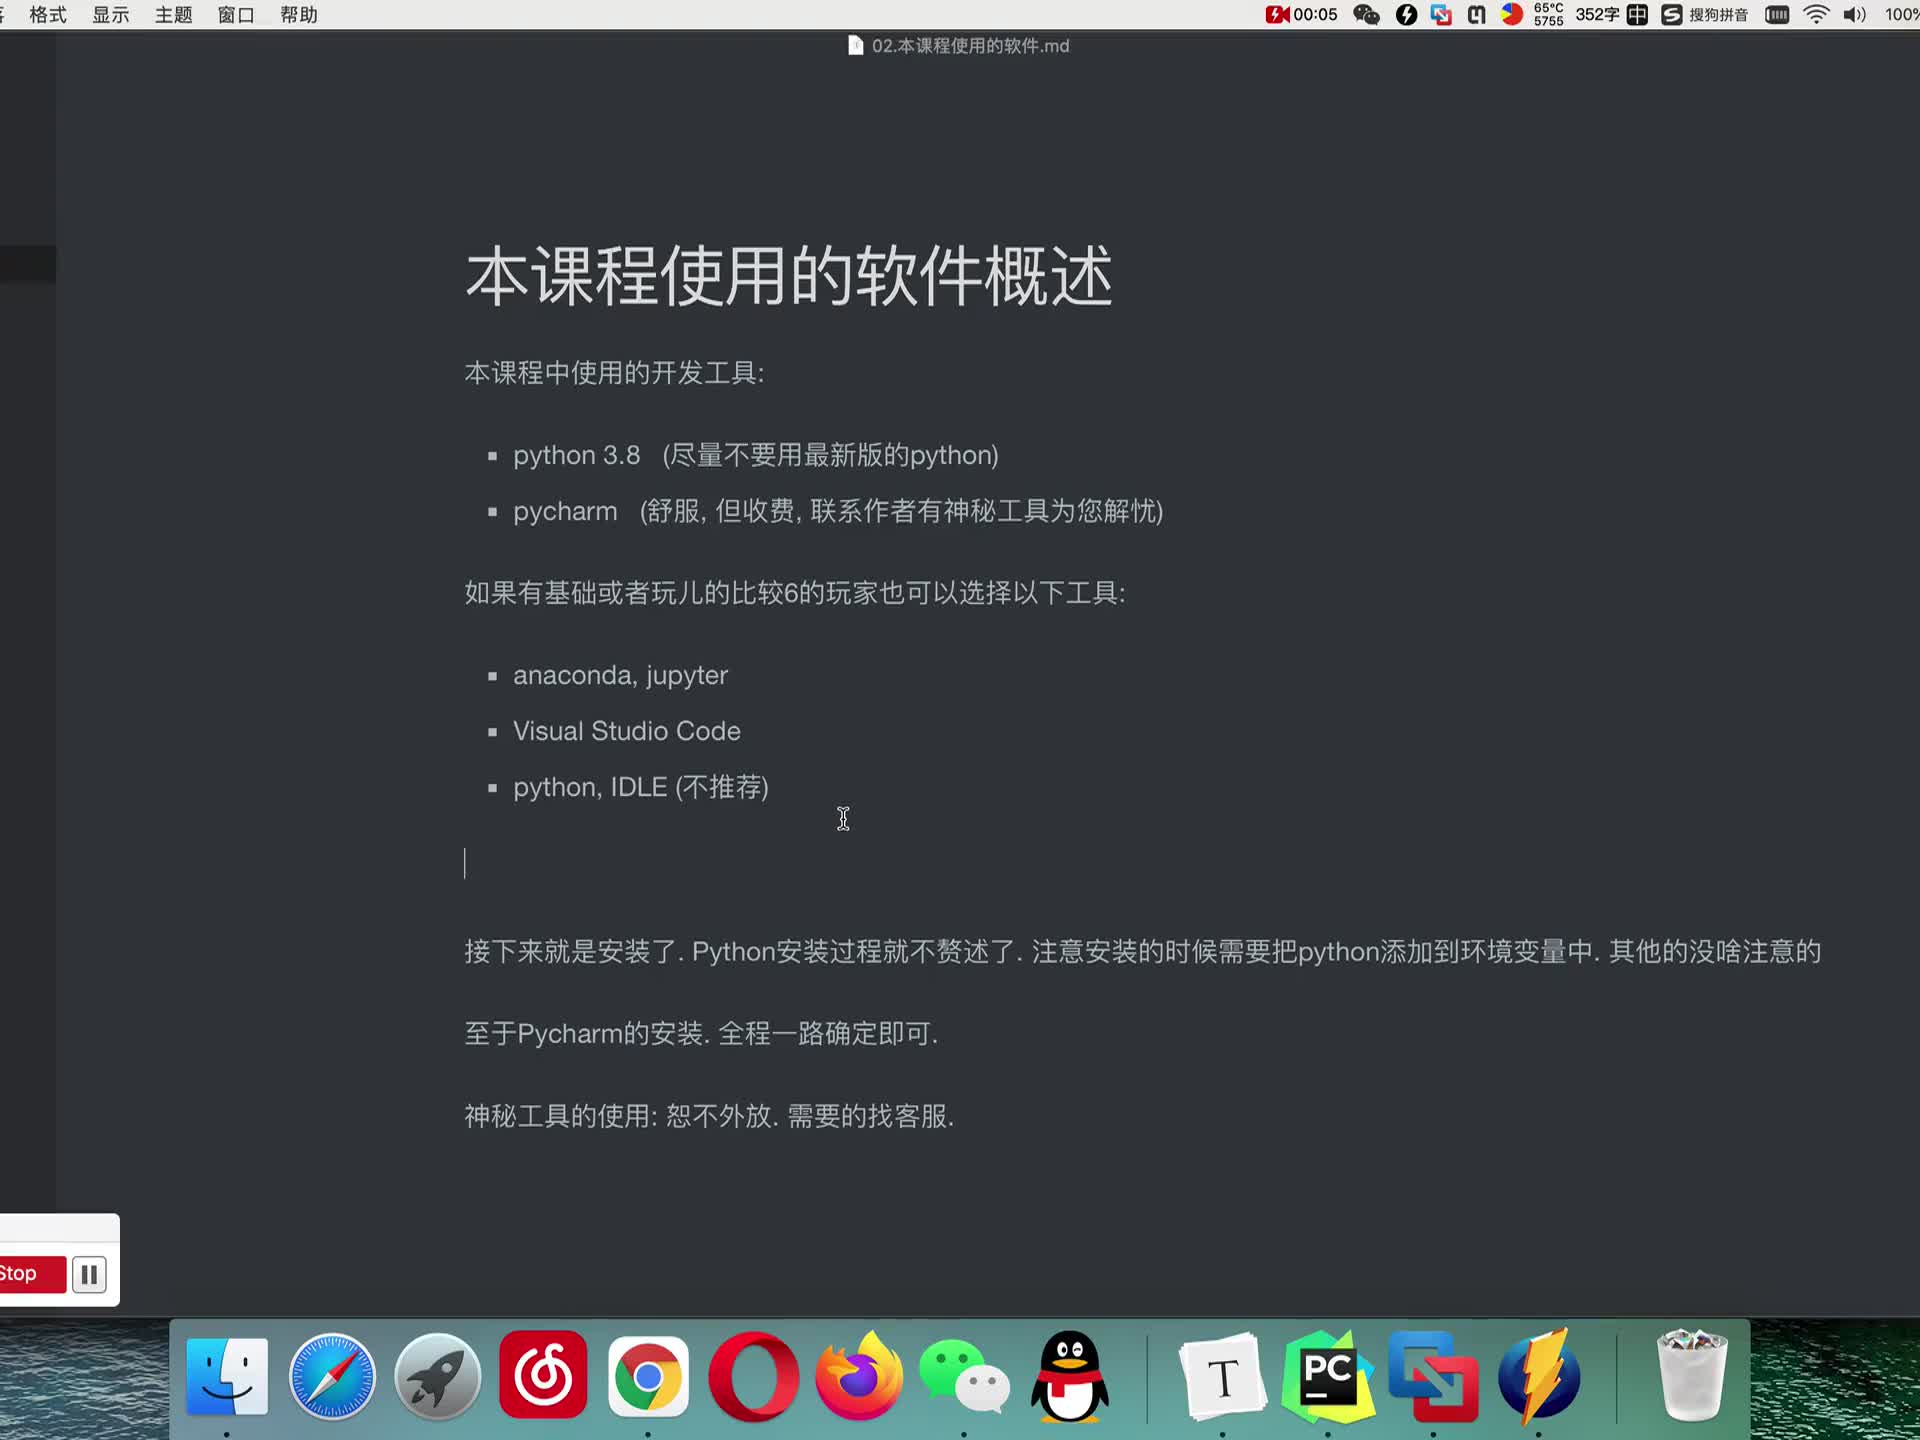
Task: Open WeChat from the dock
Action: 964,1377
